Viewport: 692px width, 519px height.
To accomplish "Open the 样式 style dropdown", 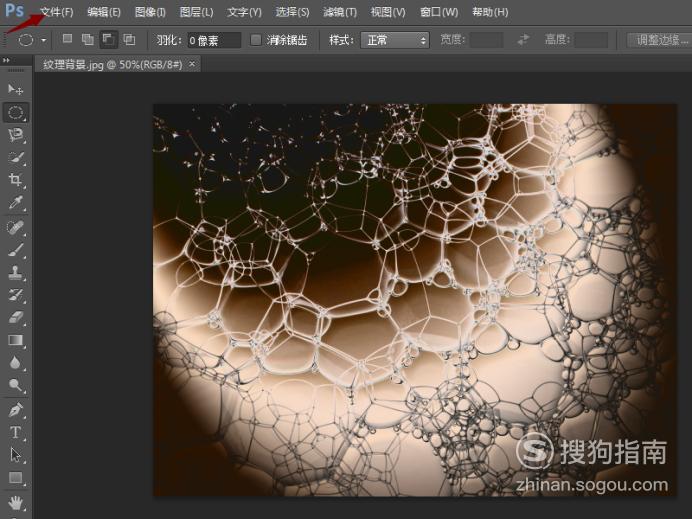I will (x=395, y=40).
